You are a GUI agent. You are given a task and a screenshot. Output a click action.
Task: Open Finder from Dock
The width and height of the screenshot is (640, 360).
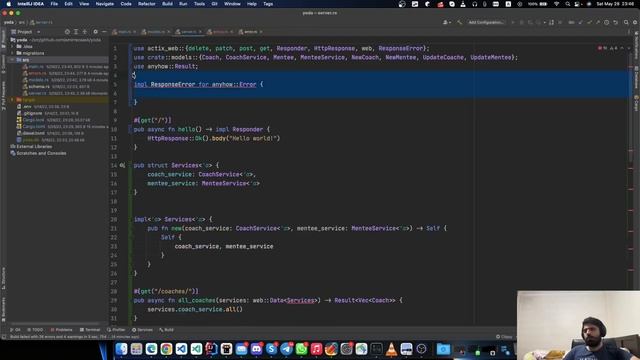tap(121, 349)
